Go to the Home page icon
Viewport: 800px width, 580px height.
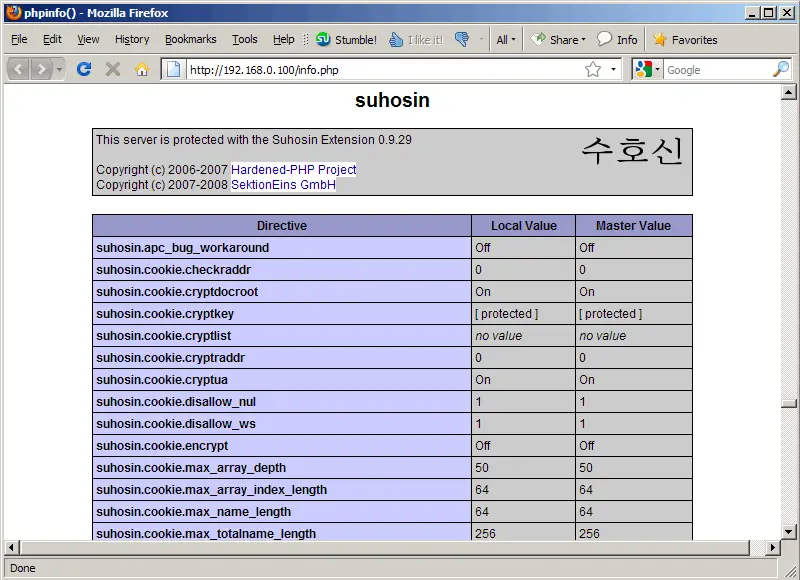142,69
